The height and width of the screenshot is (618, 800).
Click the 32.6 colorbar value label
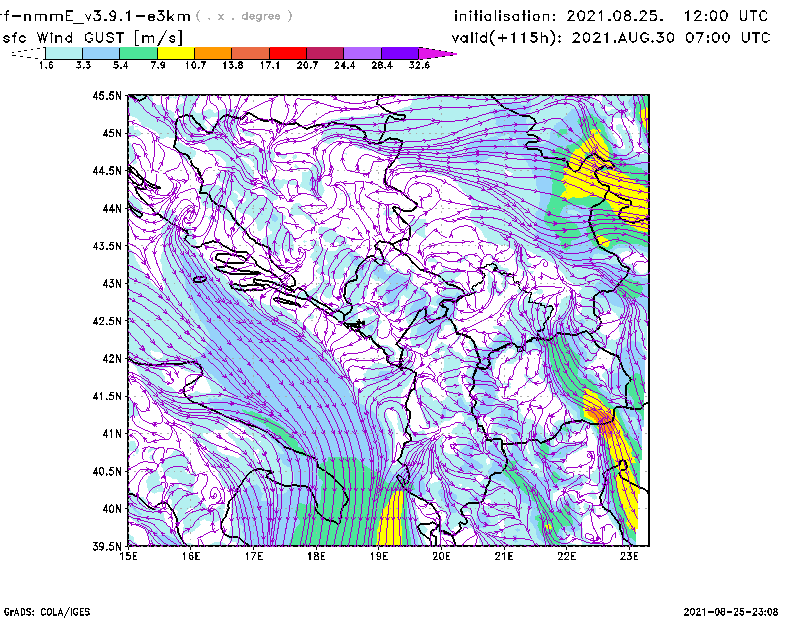pos(419,65)
